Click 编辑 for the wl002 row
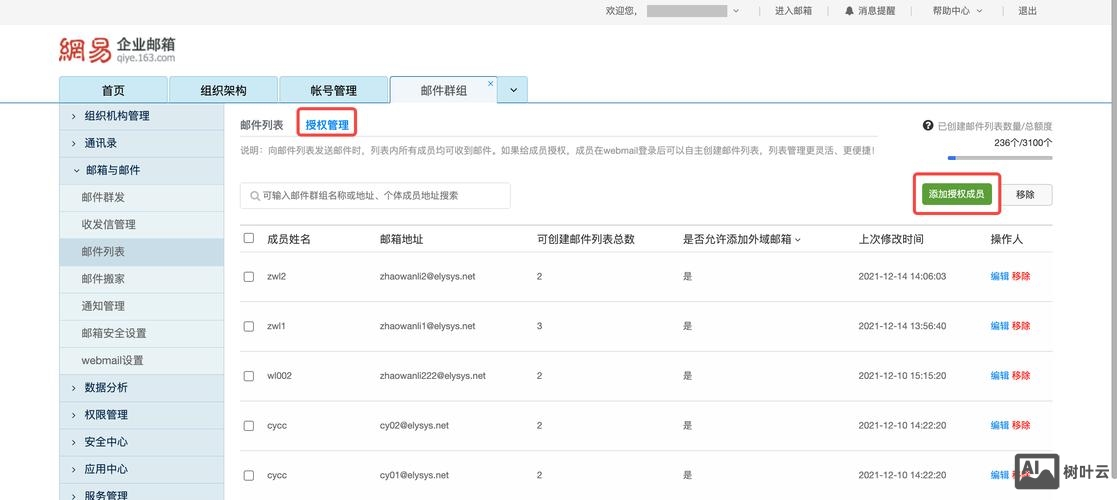 (x=999, y=376)
